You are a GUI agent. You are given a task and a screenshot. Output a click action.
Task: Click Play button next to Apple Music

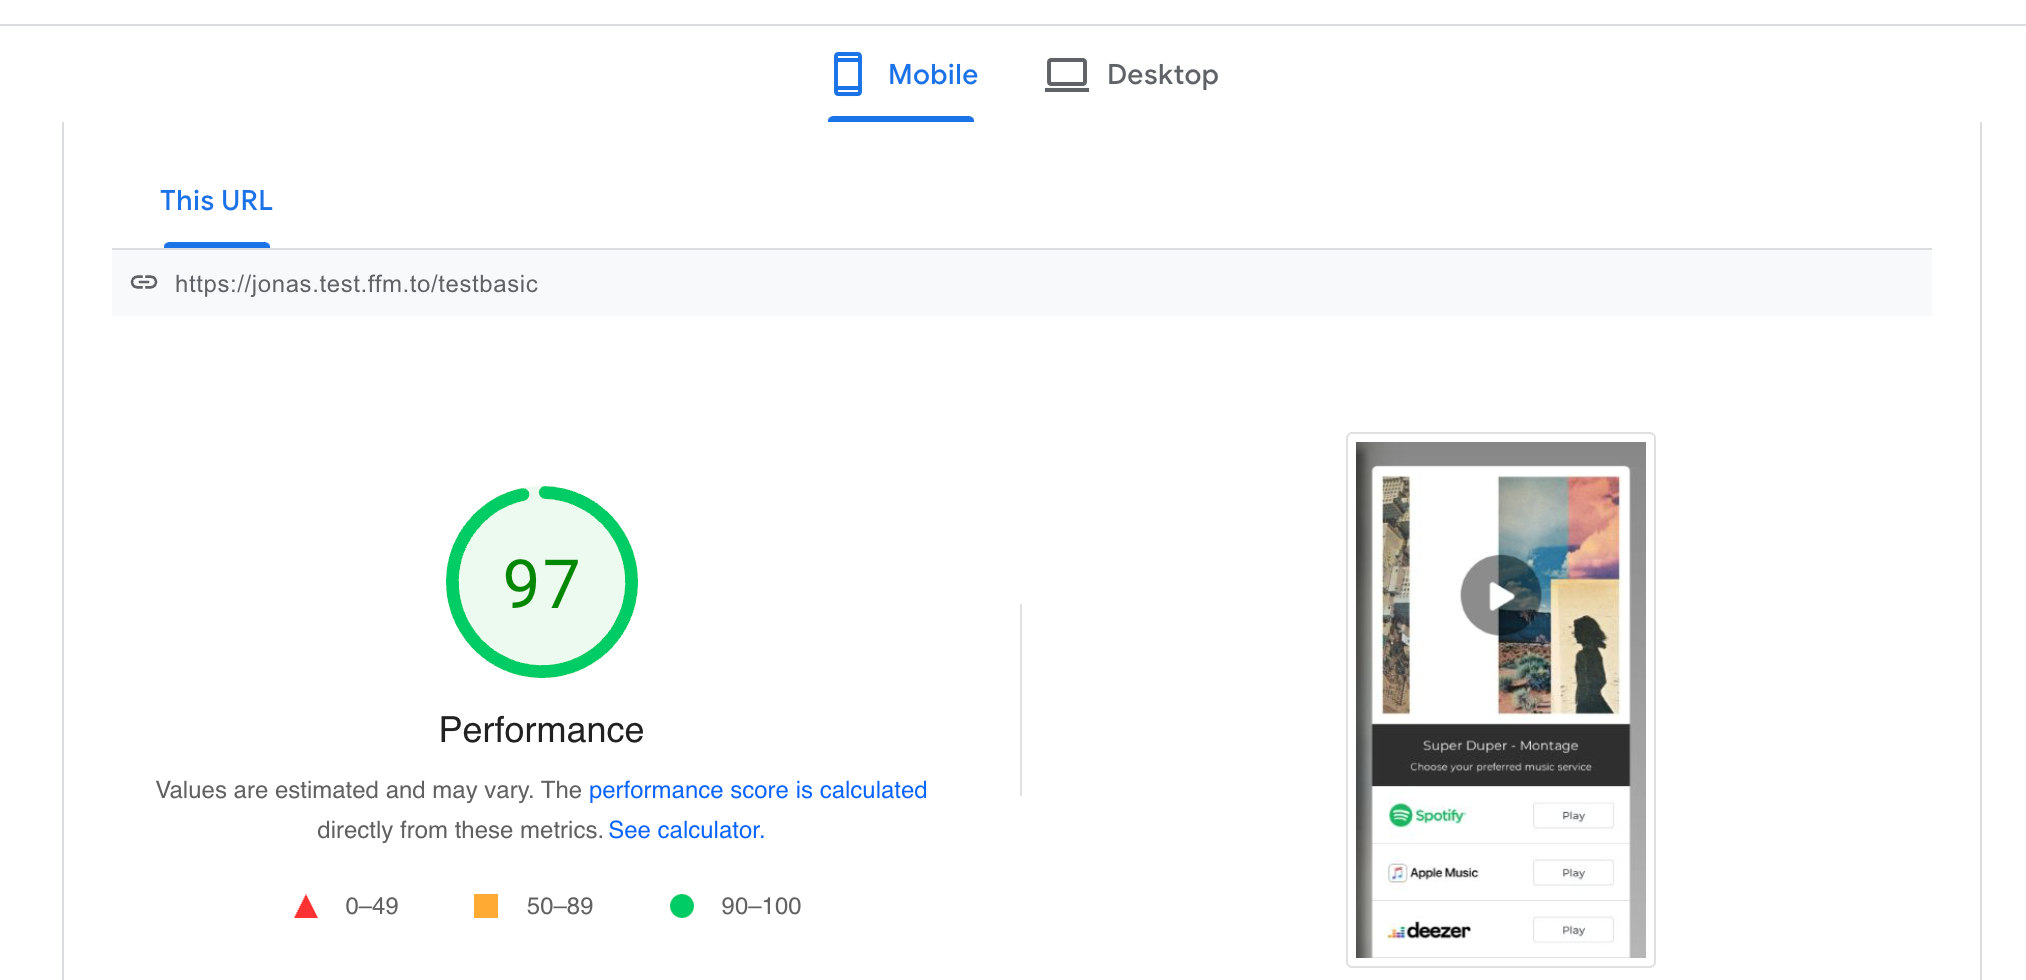pyautogui.click(x=1573, y=873)
